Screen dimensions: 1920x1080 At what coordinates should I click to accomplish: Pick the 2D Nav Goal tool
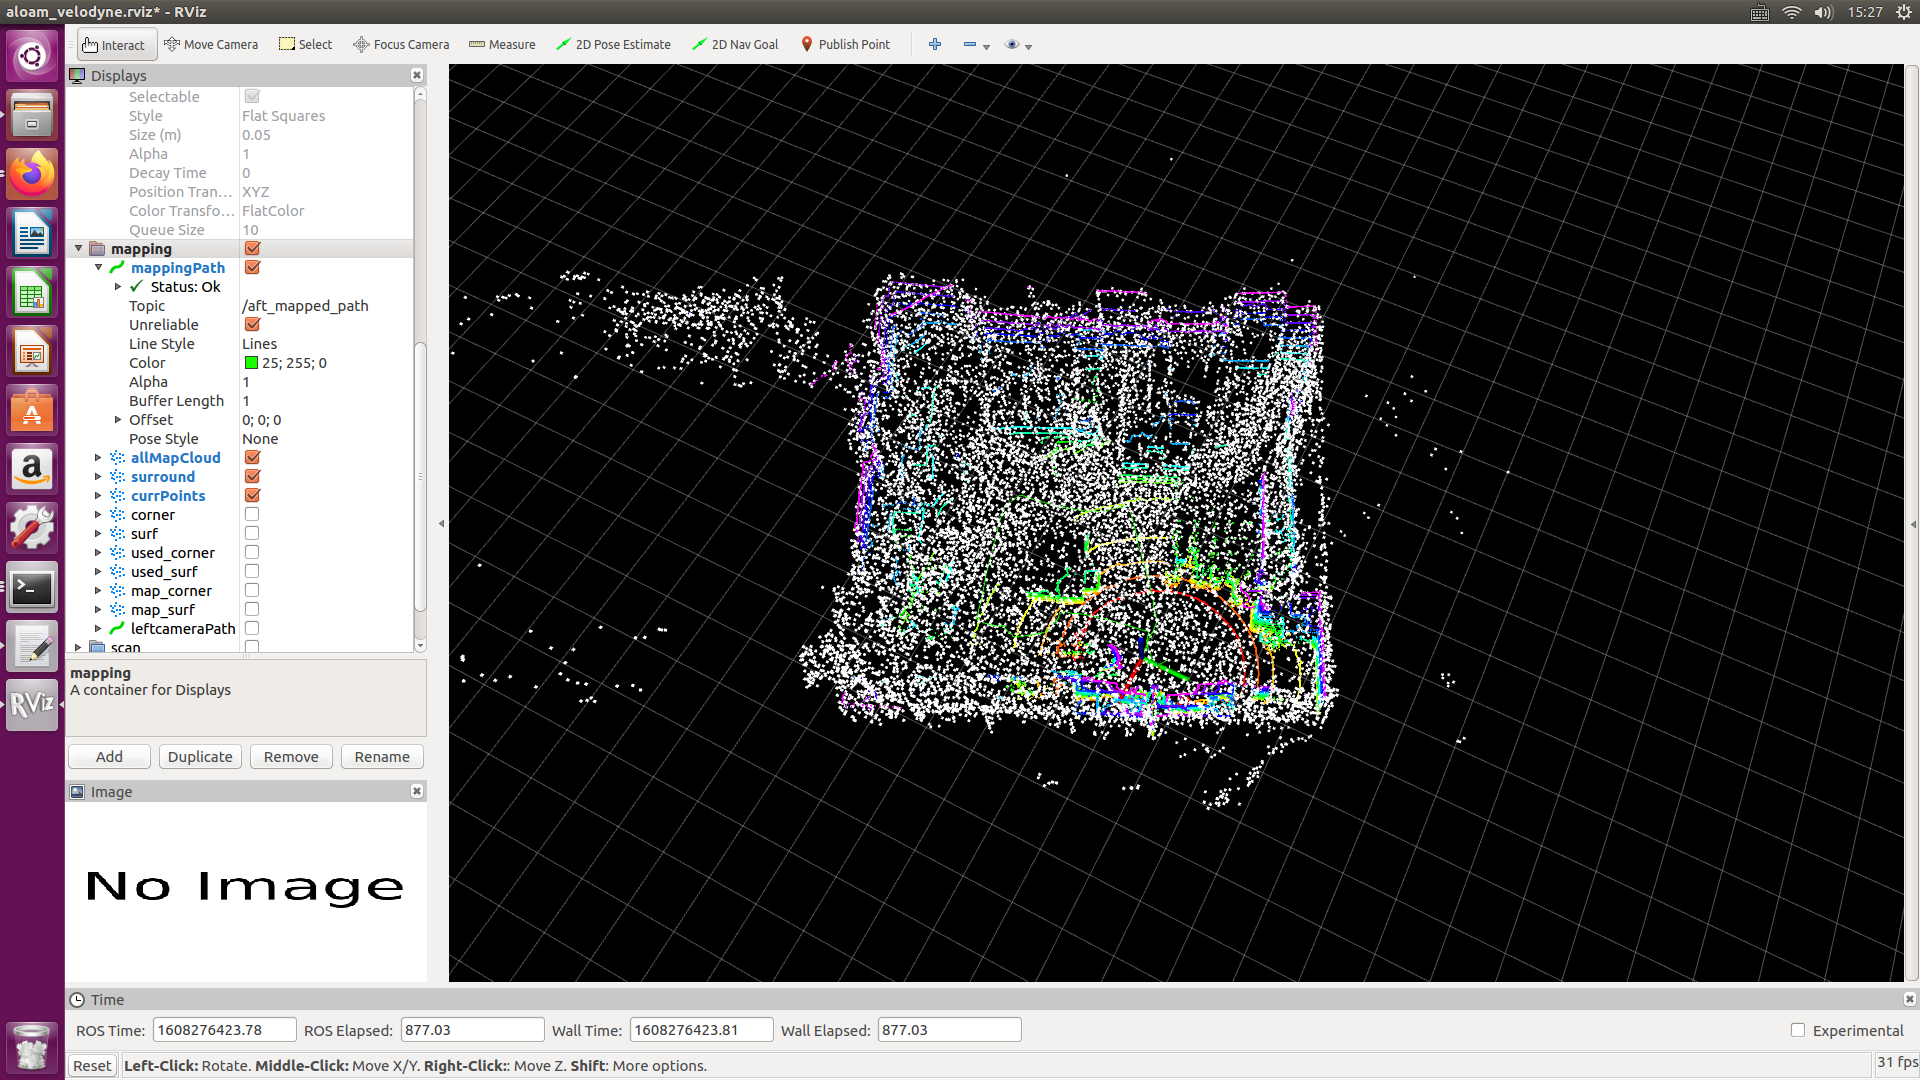[x=735, y=44]
